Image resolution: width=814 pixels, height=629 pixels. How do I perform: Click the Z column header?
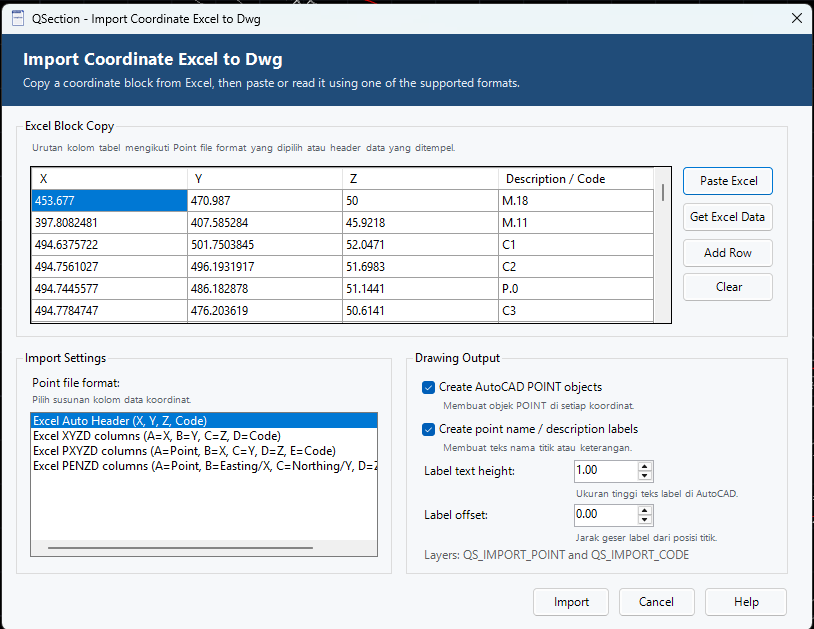pos(420,179)
